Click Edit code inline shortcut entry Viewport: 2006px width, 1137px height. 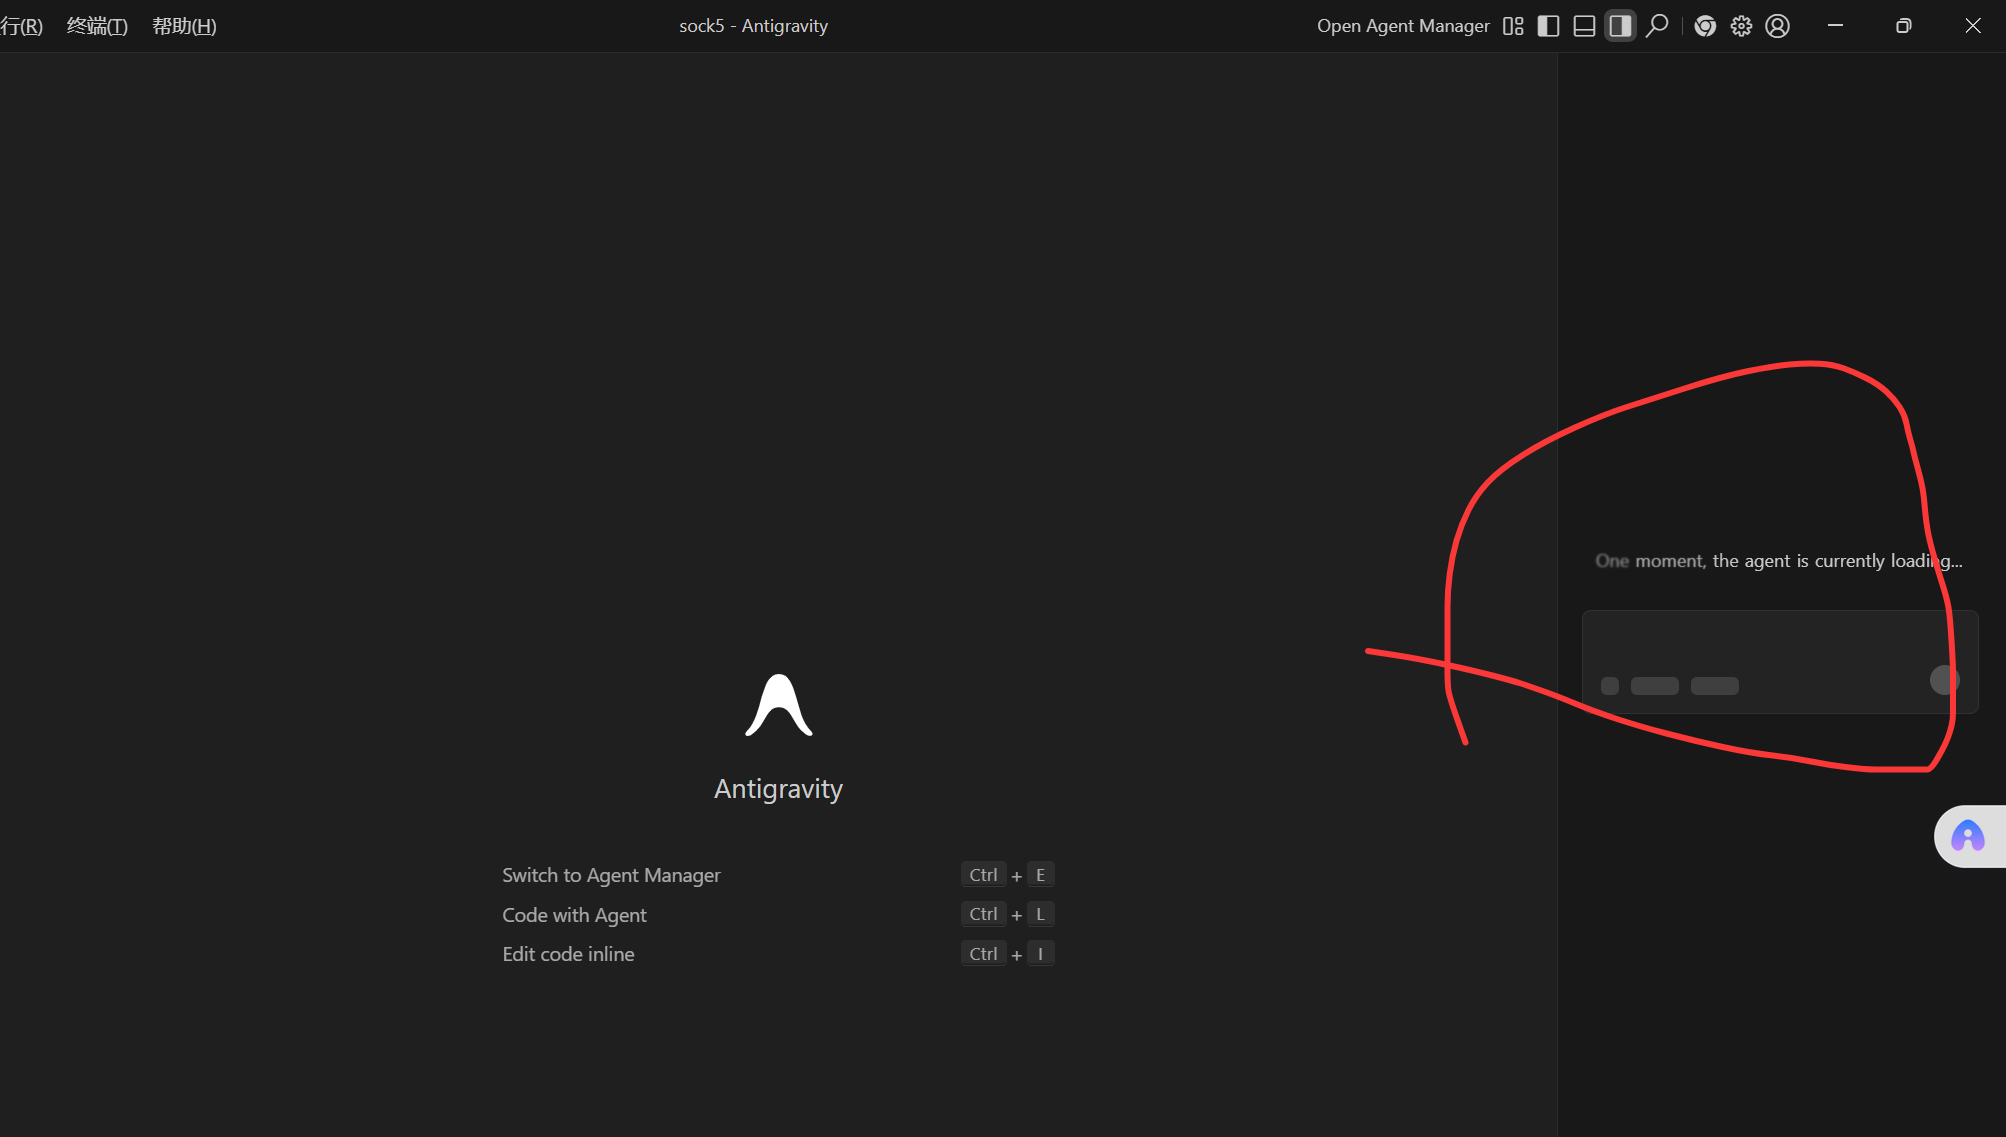point(568,954)
